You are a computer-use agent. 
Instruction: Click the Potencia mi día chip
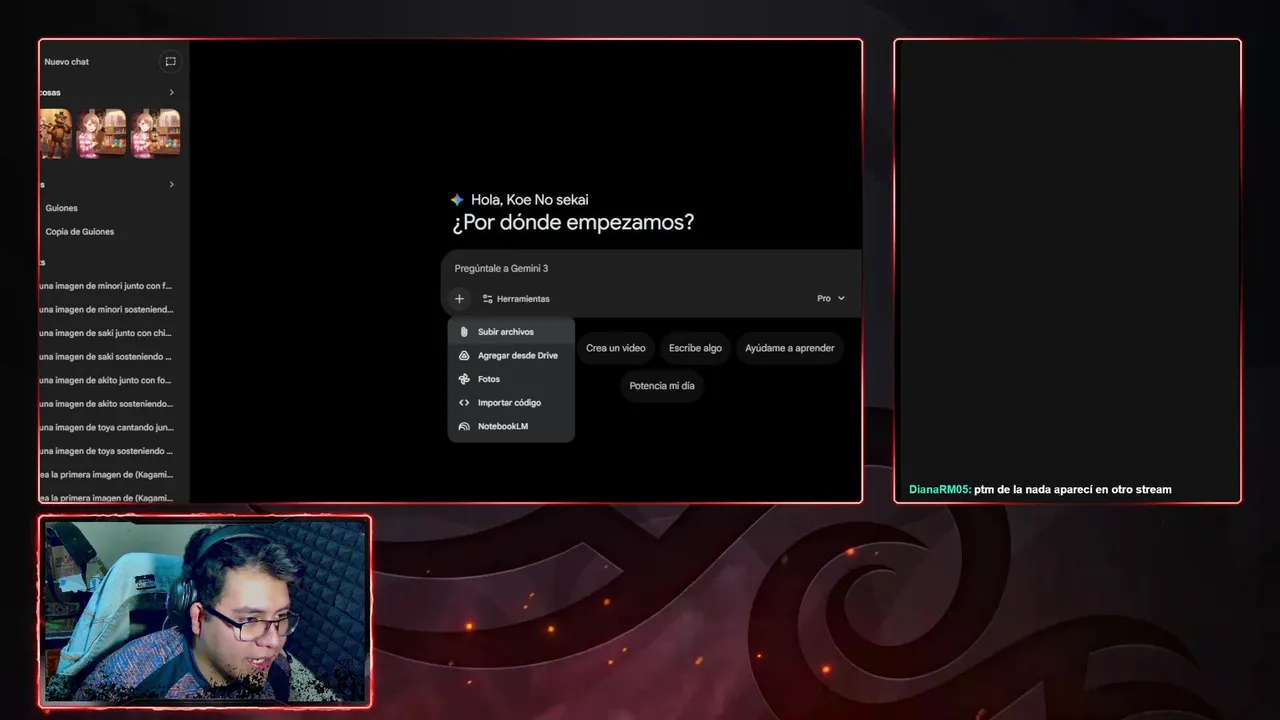(x=662, y=386)
